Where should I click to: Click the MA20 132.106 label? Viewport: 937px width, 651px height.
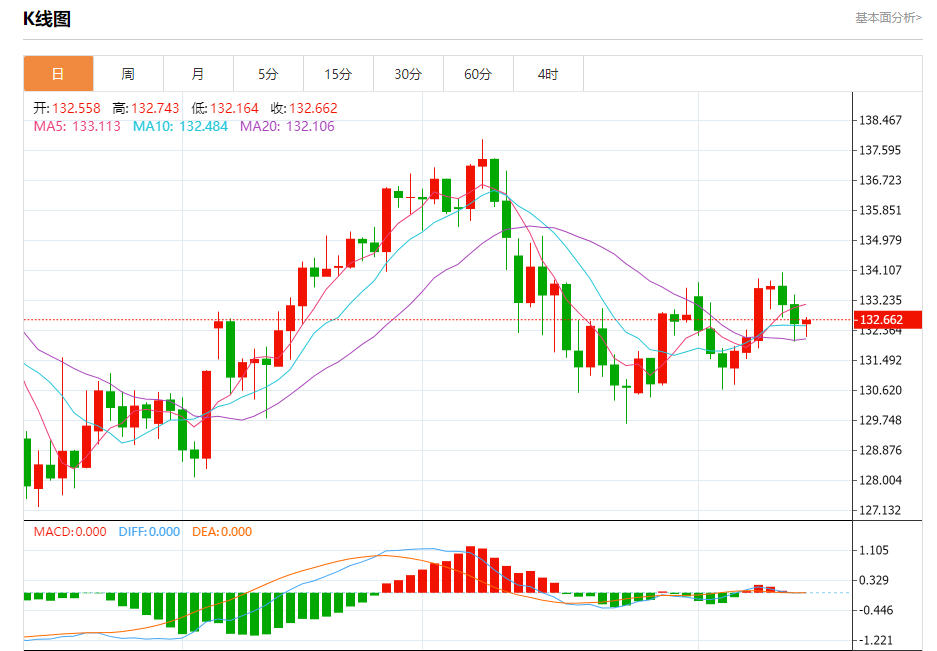coord(287,126)
